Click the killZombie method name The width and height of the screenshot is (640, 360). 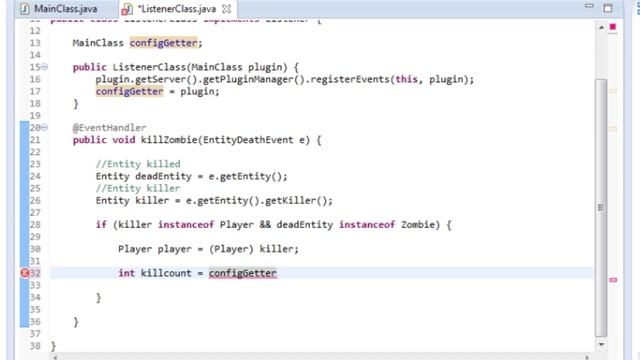(169, 140)
